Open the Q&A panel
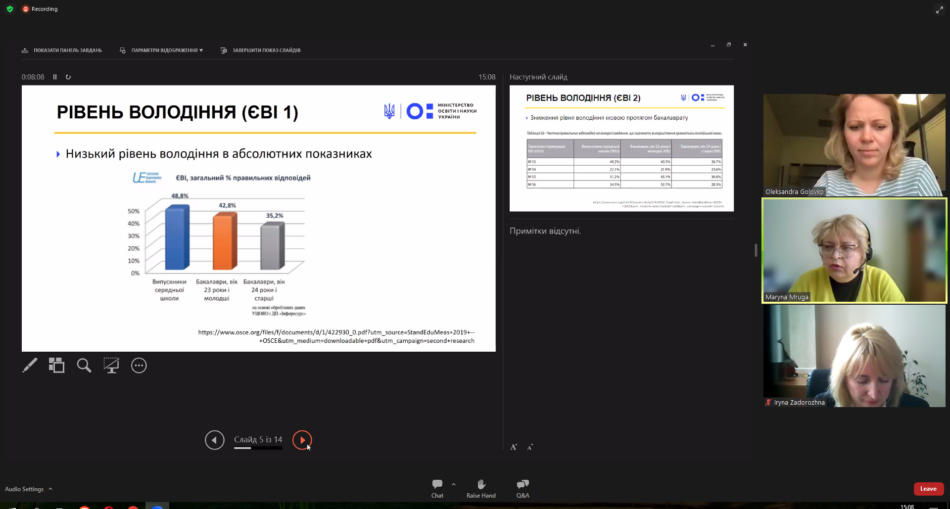This screenshot has width=950, height=509. click(523, 484)
